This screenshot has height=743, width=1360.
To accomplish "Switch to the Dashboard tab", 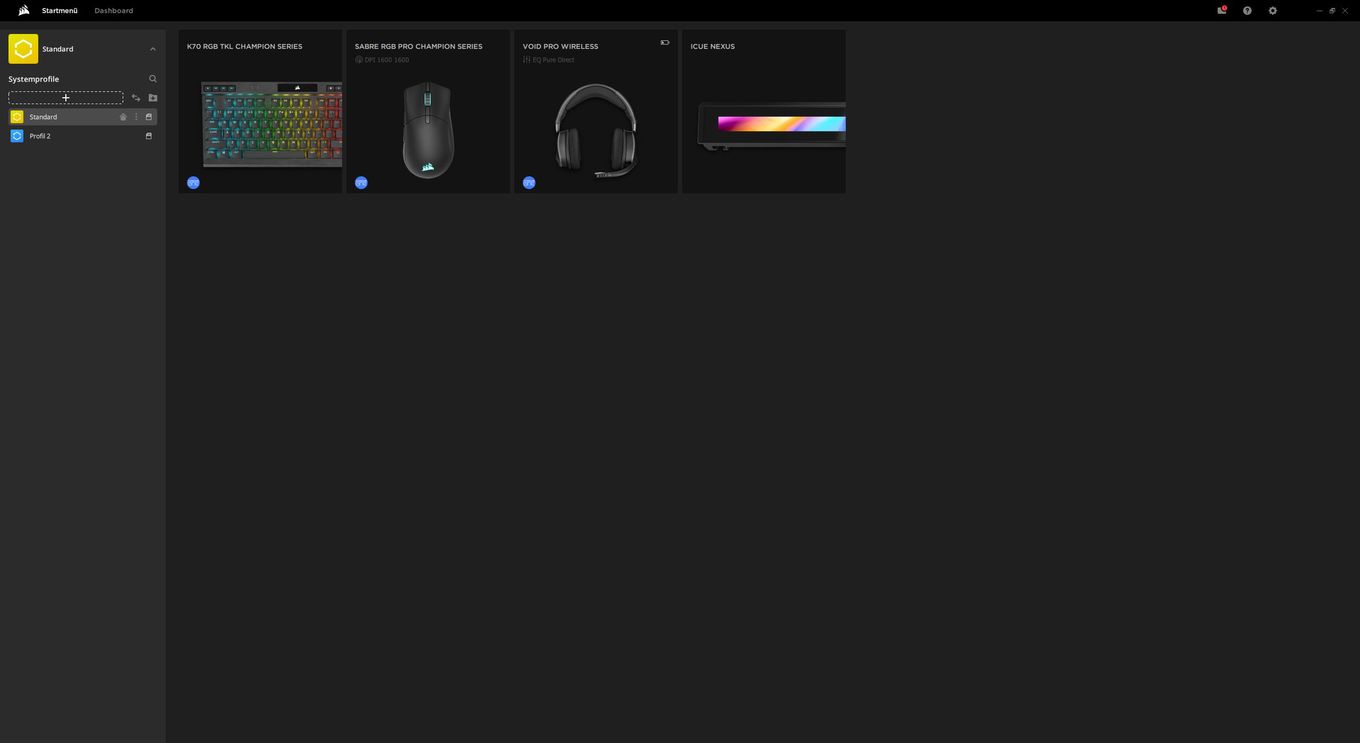I will tap(114, 10).
